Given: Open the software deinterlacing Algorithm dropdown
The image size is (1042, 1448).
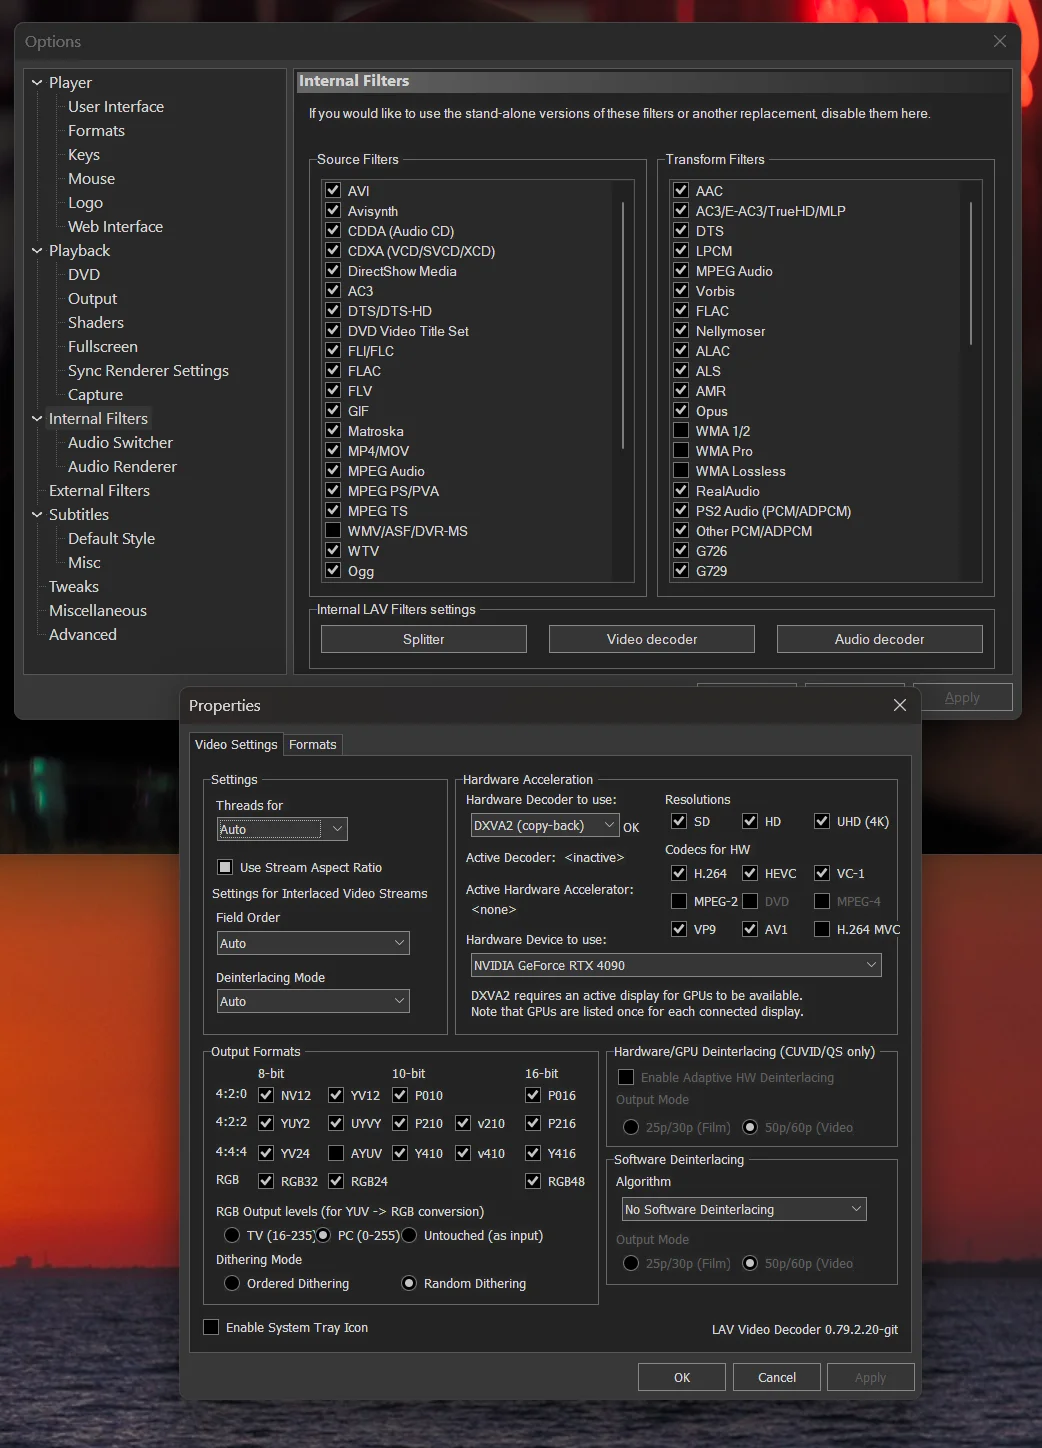Looking at the screenshot, I should (x=744, y=1209).
